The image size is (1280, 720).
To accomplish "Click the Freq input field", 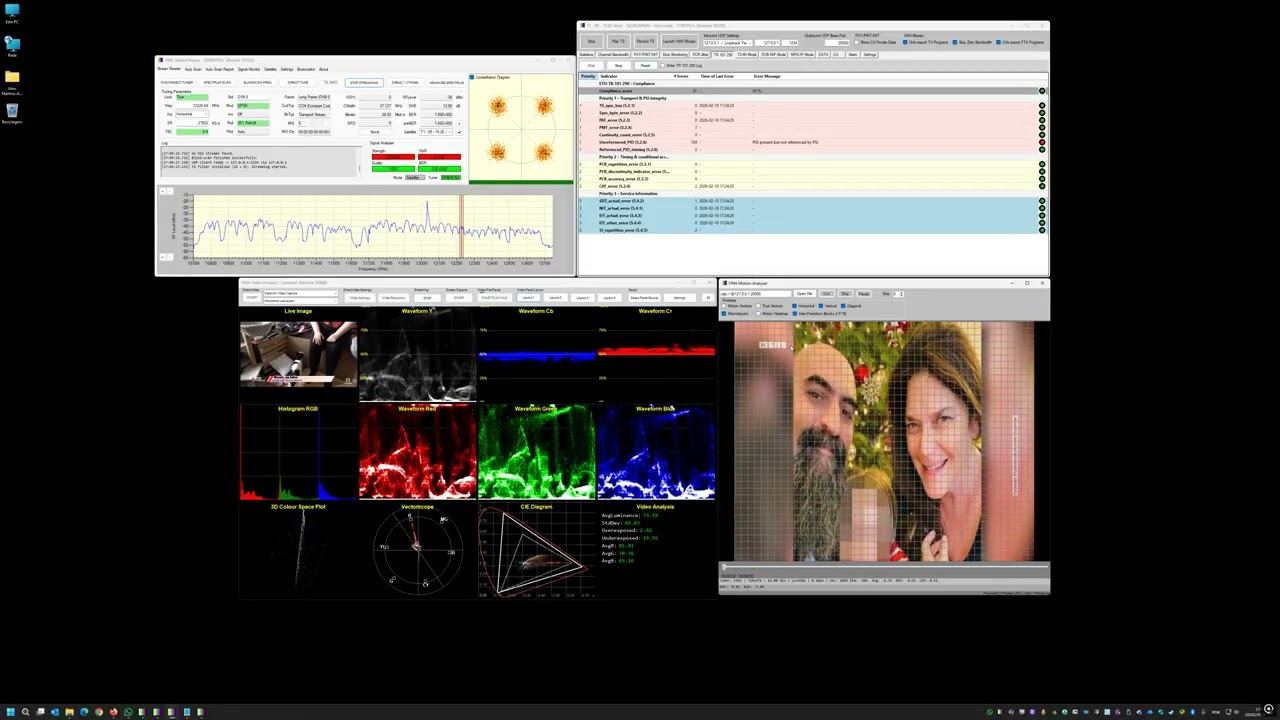I will [x=191, y=105].
